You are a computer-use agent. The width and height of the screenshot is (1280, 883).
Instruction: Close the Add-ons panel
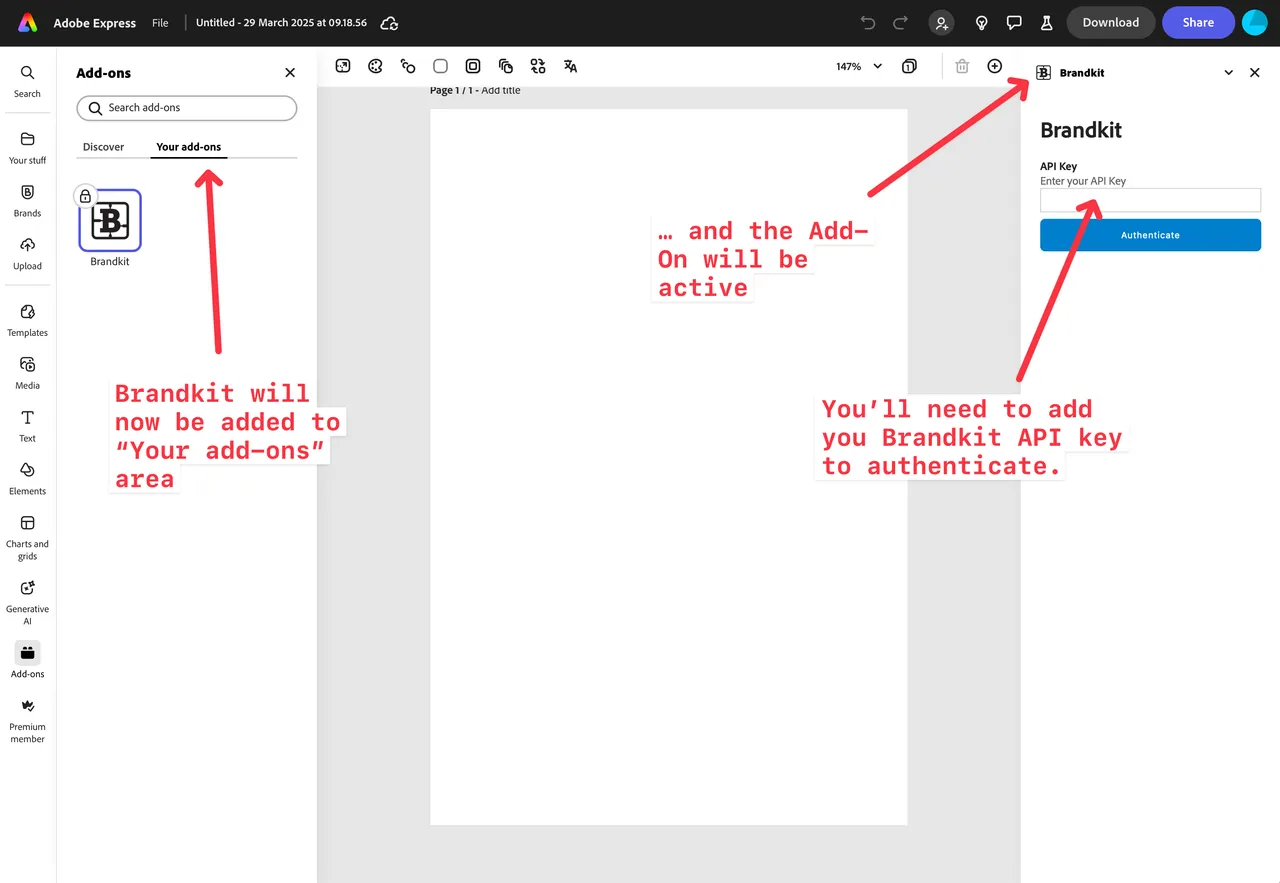(x=290, y=73)
